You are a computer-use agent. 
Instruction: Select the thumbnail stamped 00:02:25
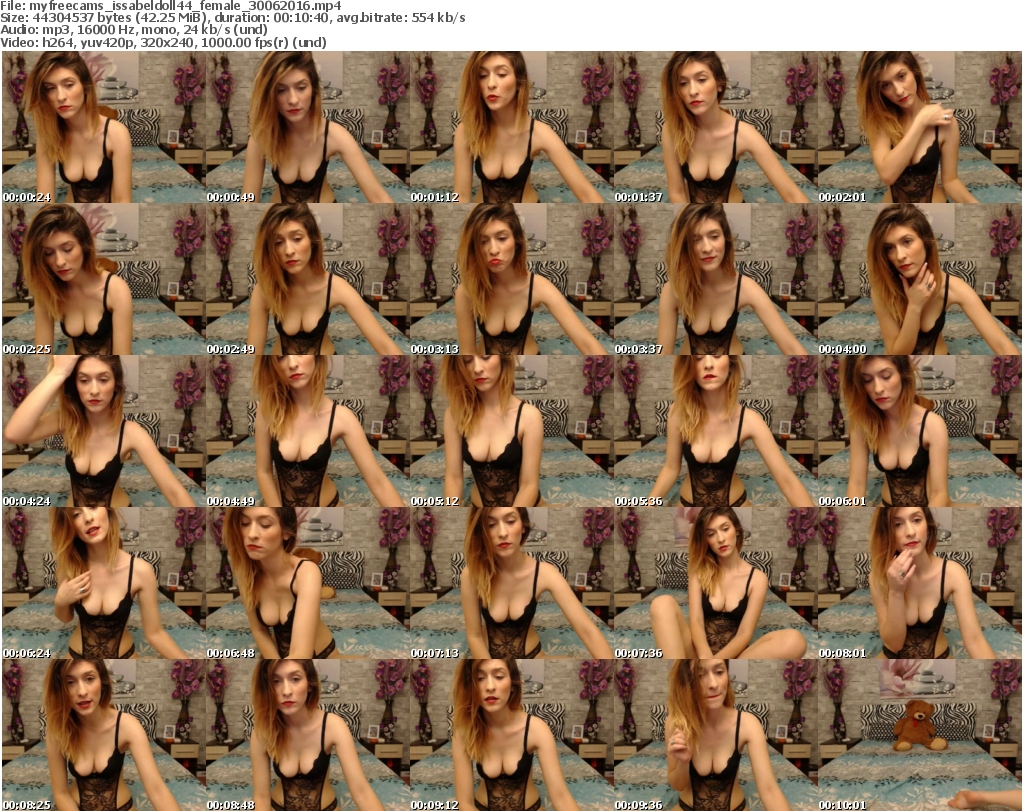point(104,279)
